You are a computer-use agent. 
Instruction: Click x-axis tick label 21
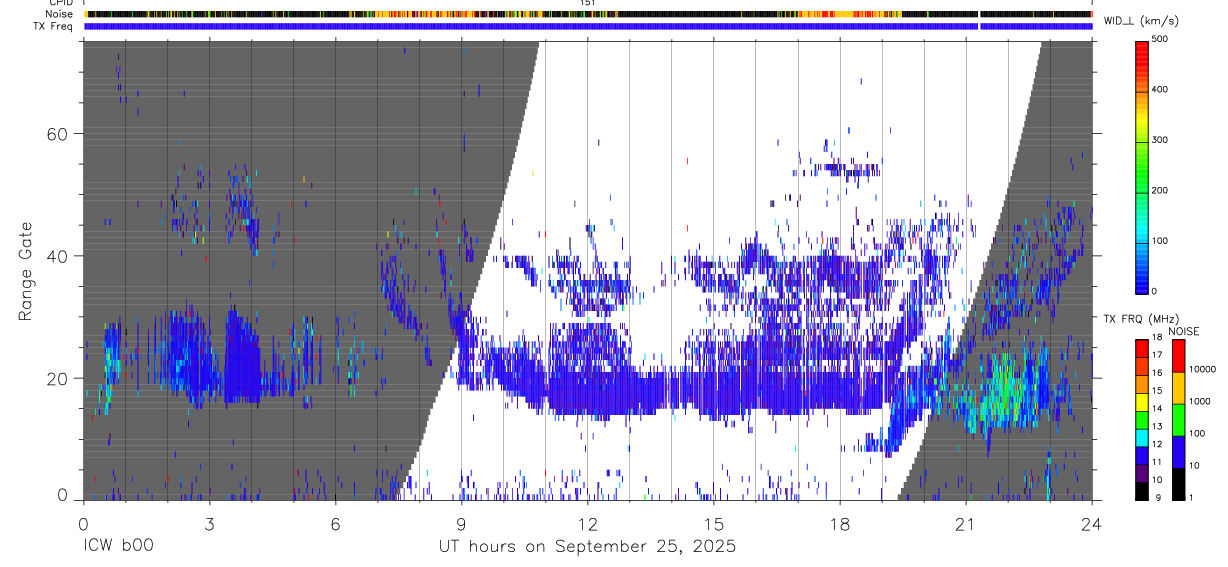click(966, 523)
